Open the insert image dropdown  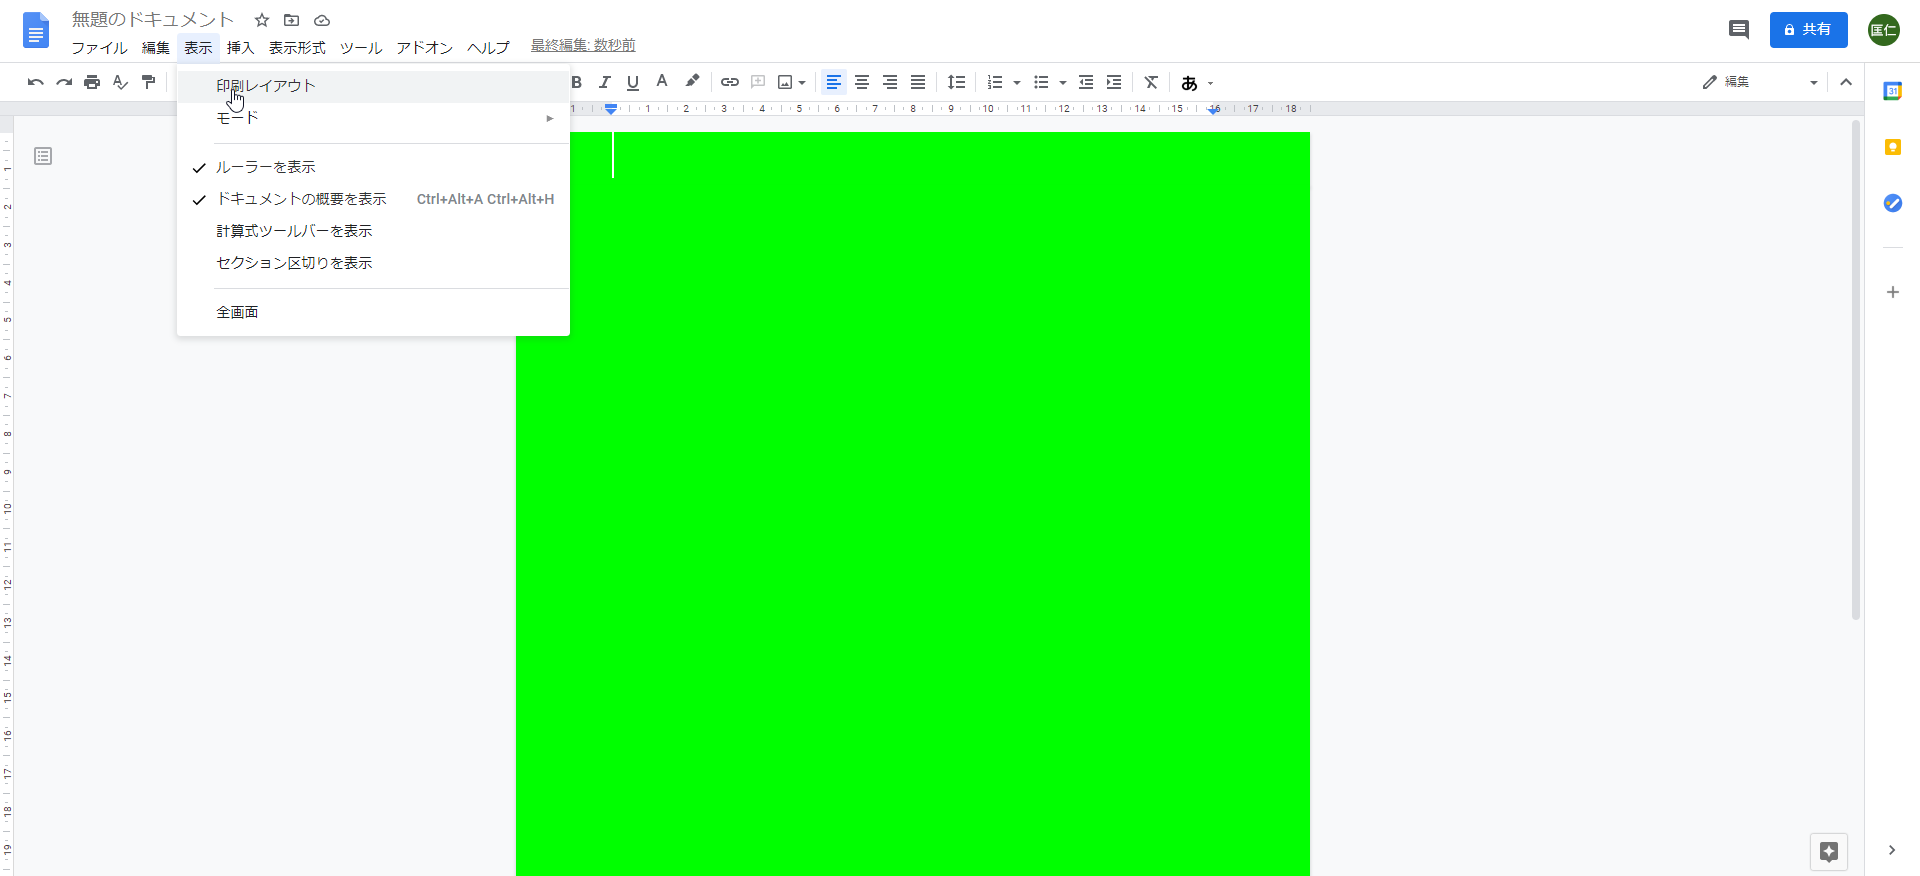792,82
